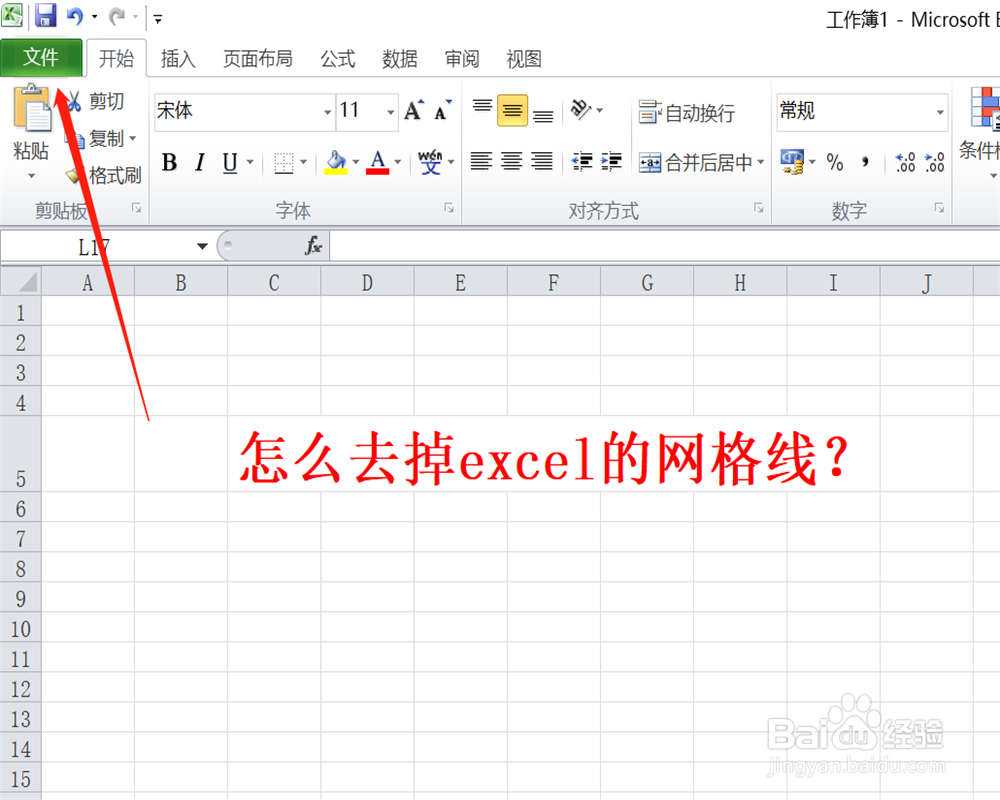Click the 格式刷 Format Painter button
Viewport: 1000px width, 800px height.
[104, 175]
